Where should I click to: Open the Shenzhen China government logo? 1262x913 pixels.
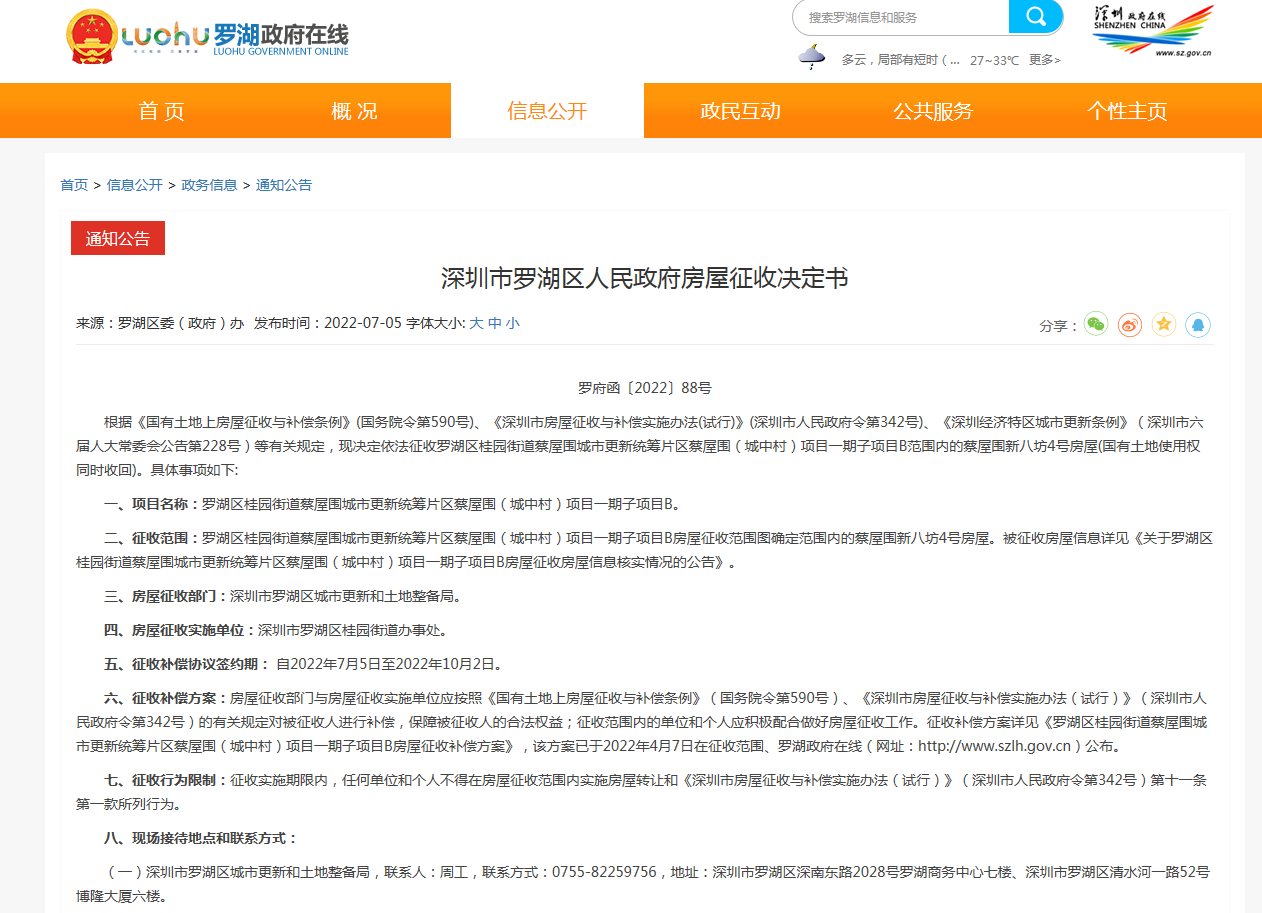point(1152,30)
